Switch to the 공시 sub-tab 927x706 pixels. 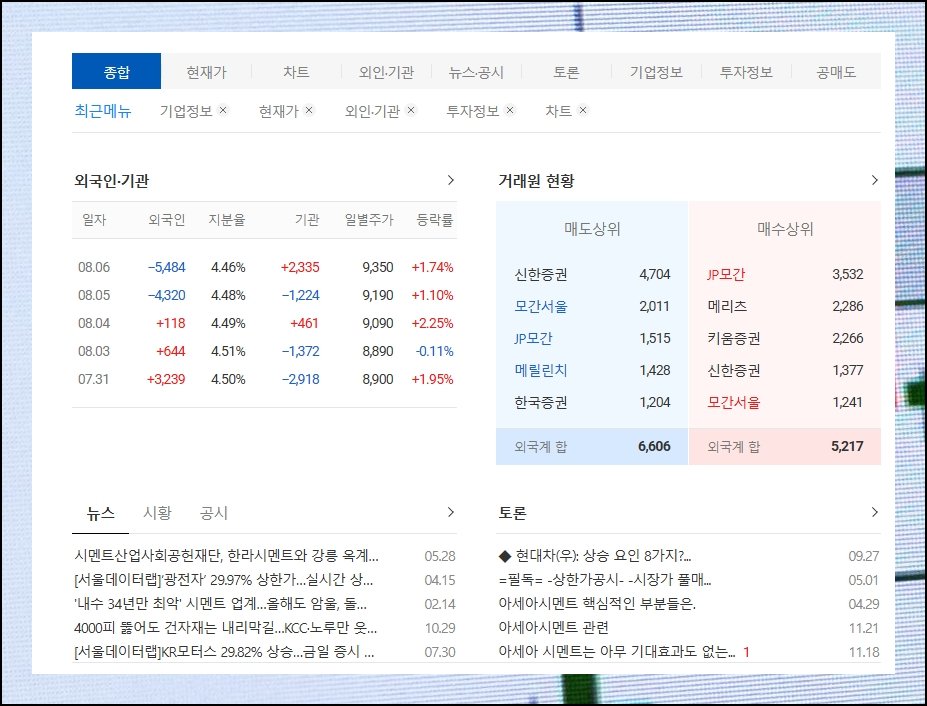click(x=214, y=513)
